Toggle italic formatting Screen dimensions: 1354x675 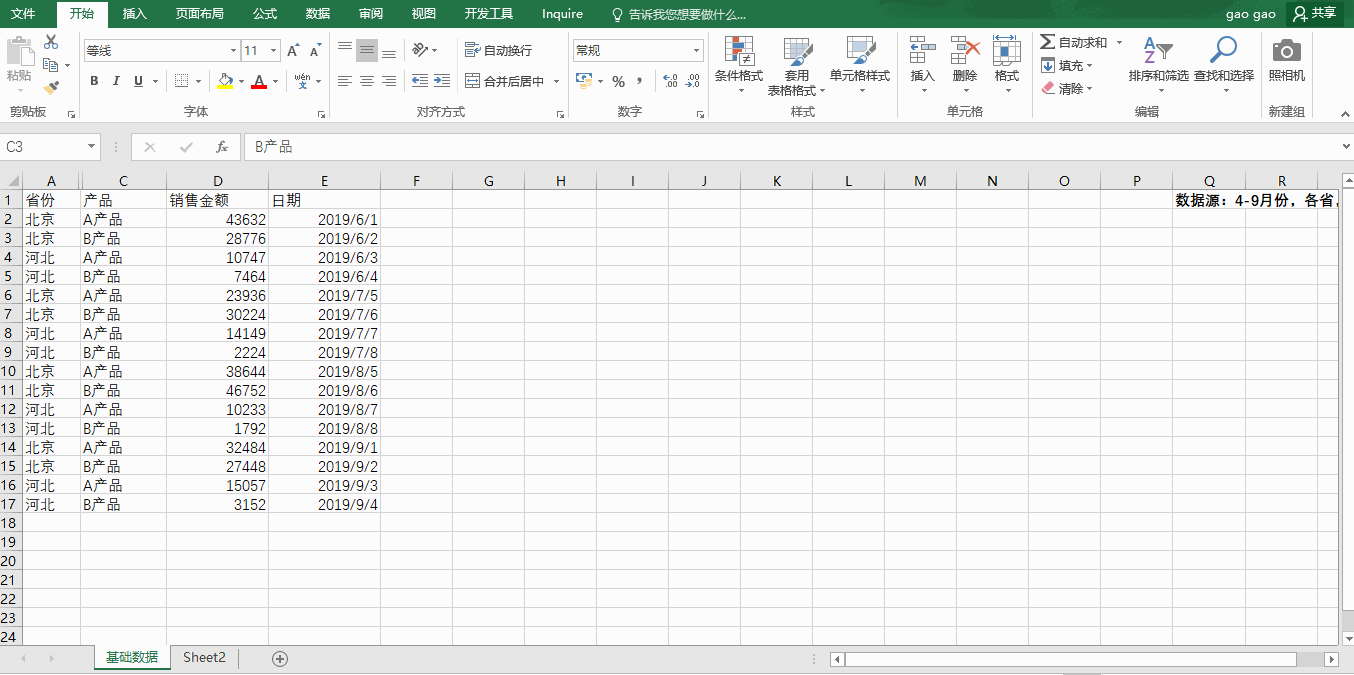116,81
